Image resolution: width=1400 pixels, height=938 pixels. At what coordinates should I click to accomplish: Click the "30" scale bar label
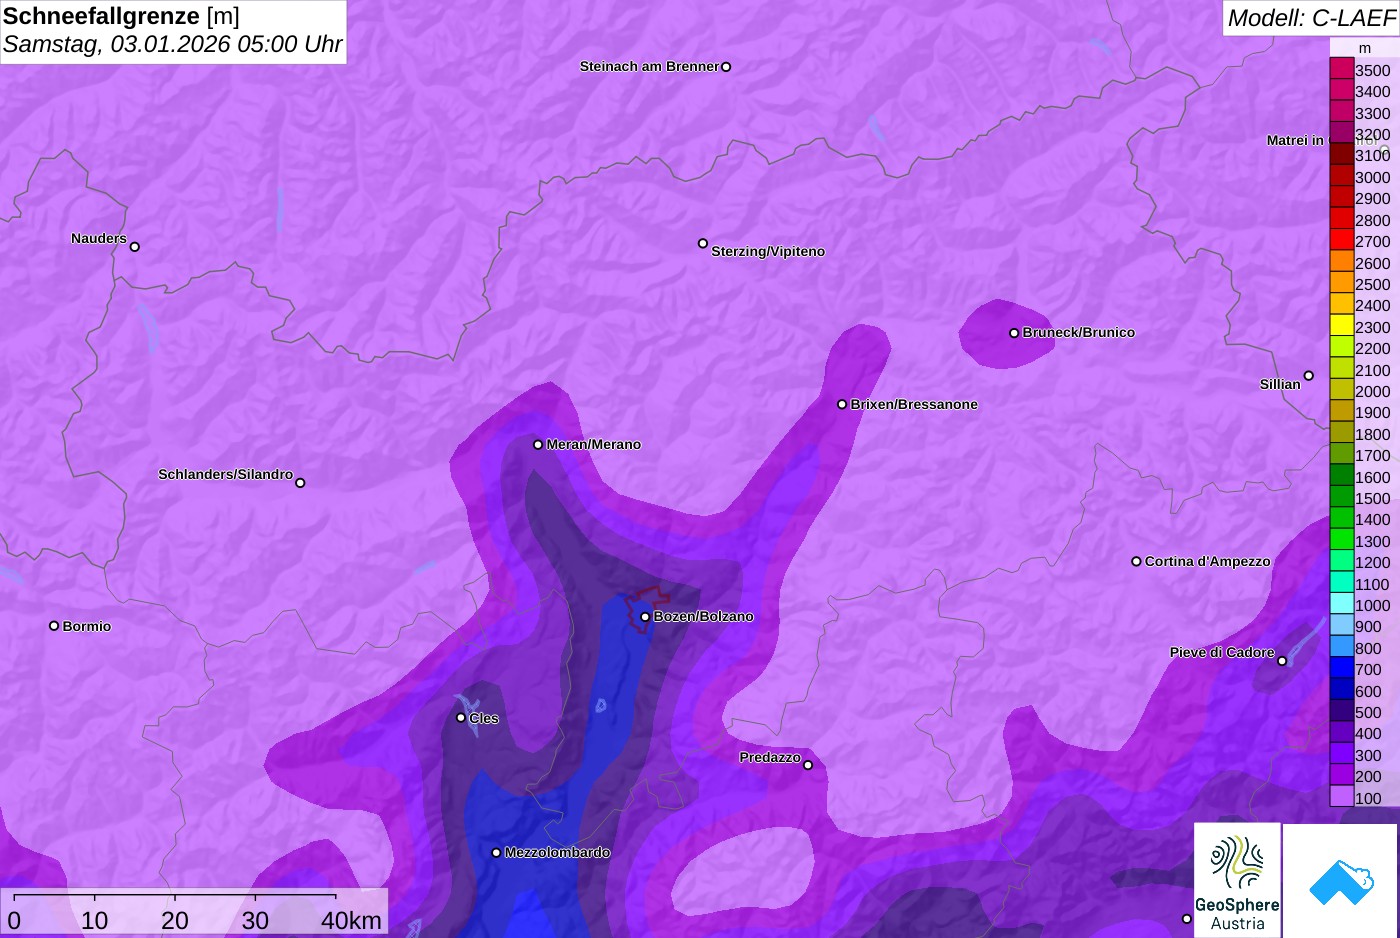point(255,921)
